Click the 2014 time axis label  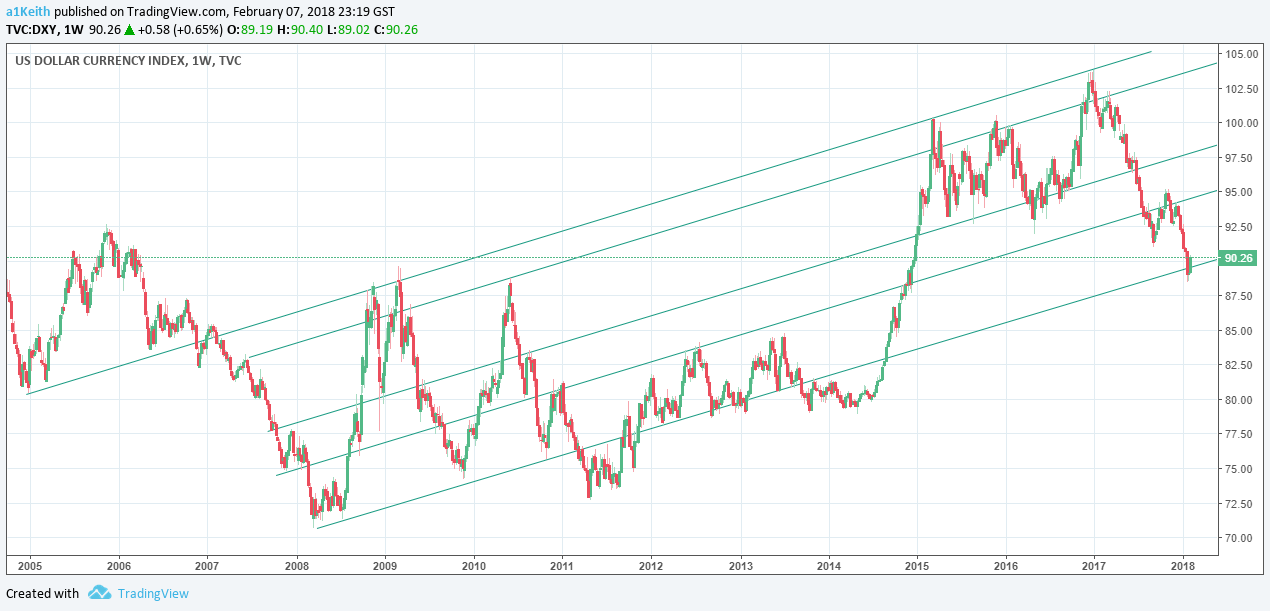[828, 564]
